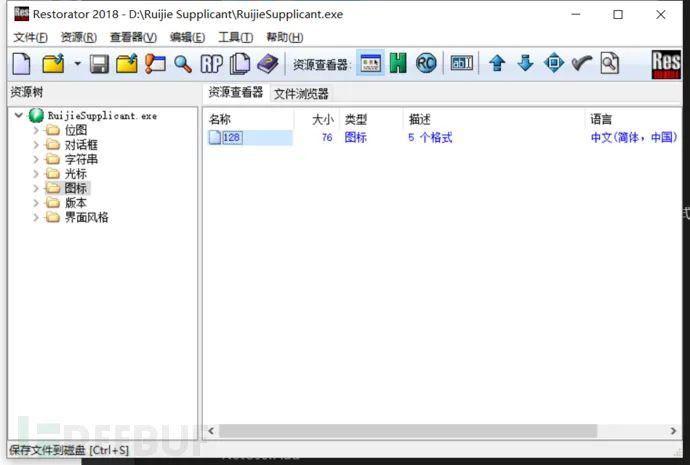Click the 图标 type cell in row 128
This screenshot has height=465, width=690.
(x=356, y=138)
